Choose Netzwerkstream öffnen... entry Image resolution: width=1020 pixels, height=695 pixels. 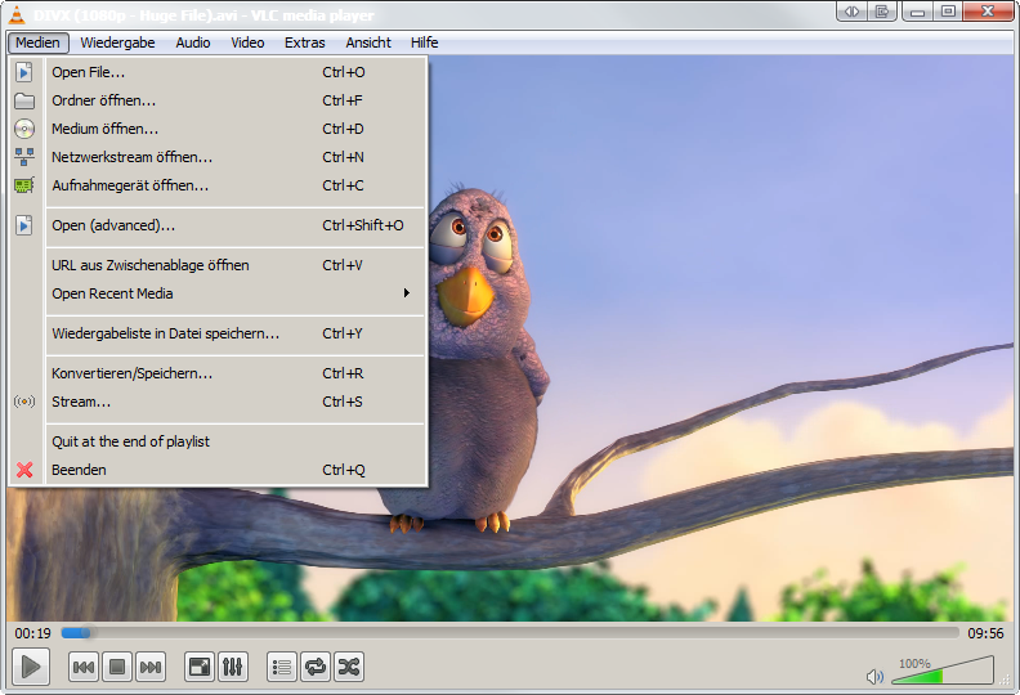[217, 157]
